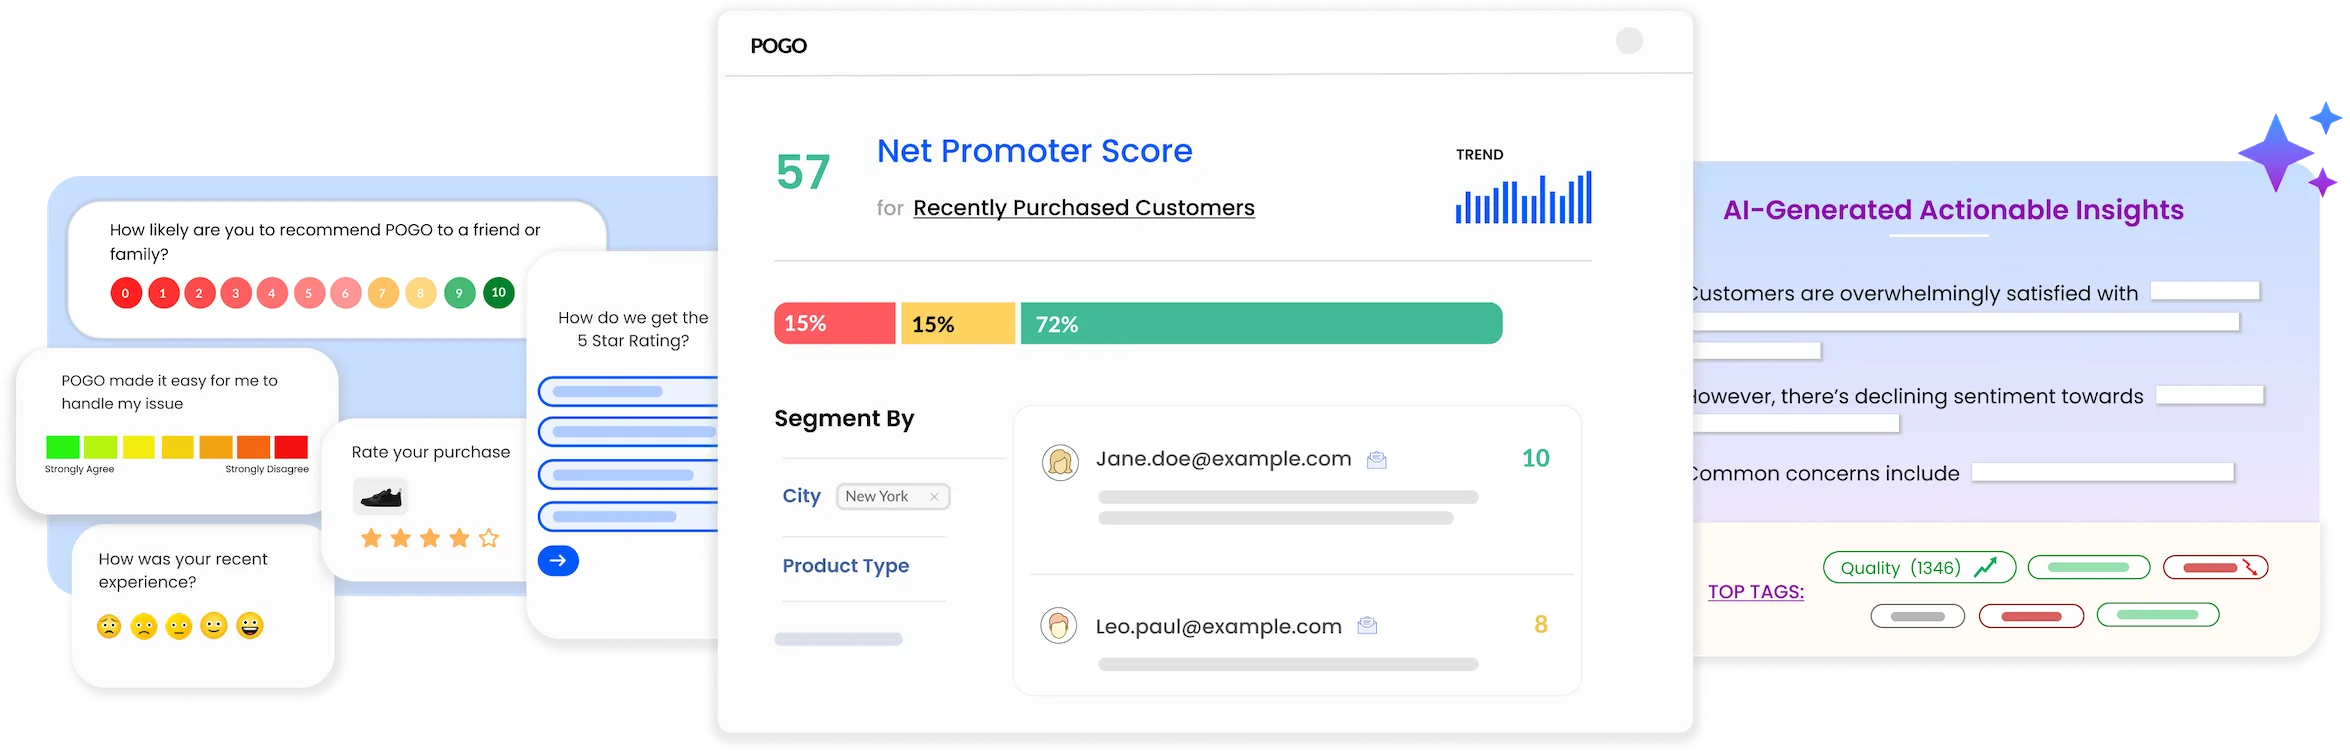Open Jane.doe@example.com response
The height and width of the screenshot is (752, 2350).
click(x=1223, y=459)
